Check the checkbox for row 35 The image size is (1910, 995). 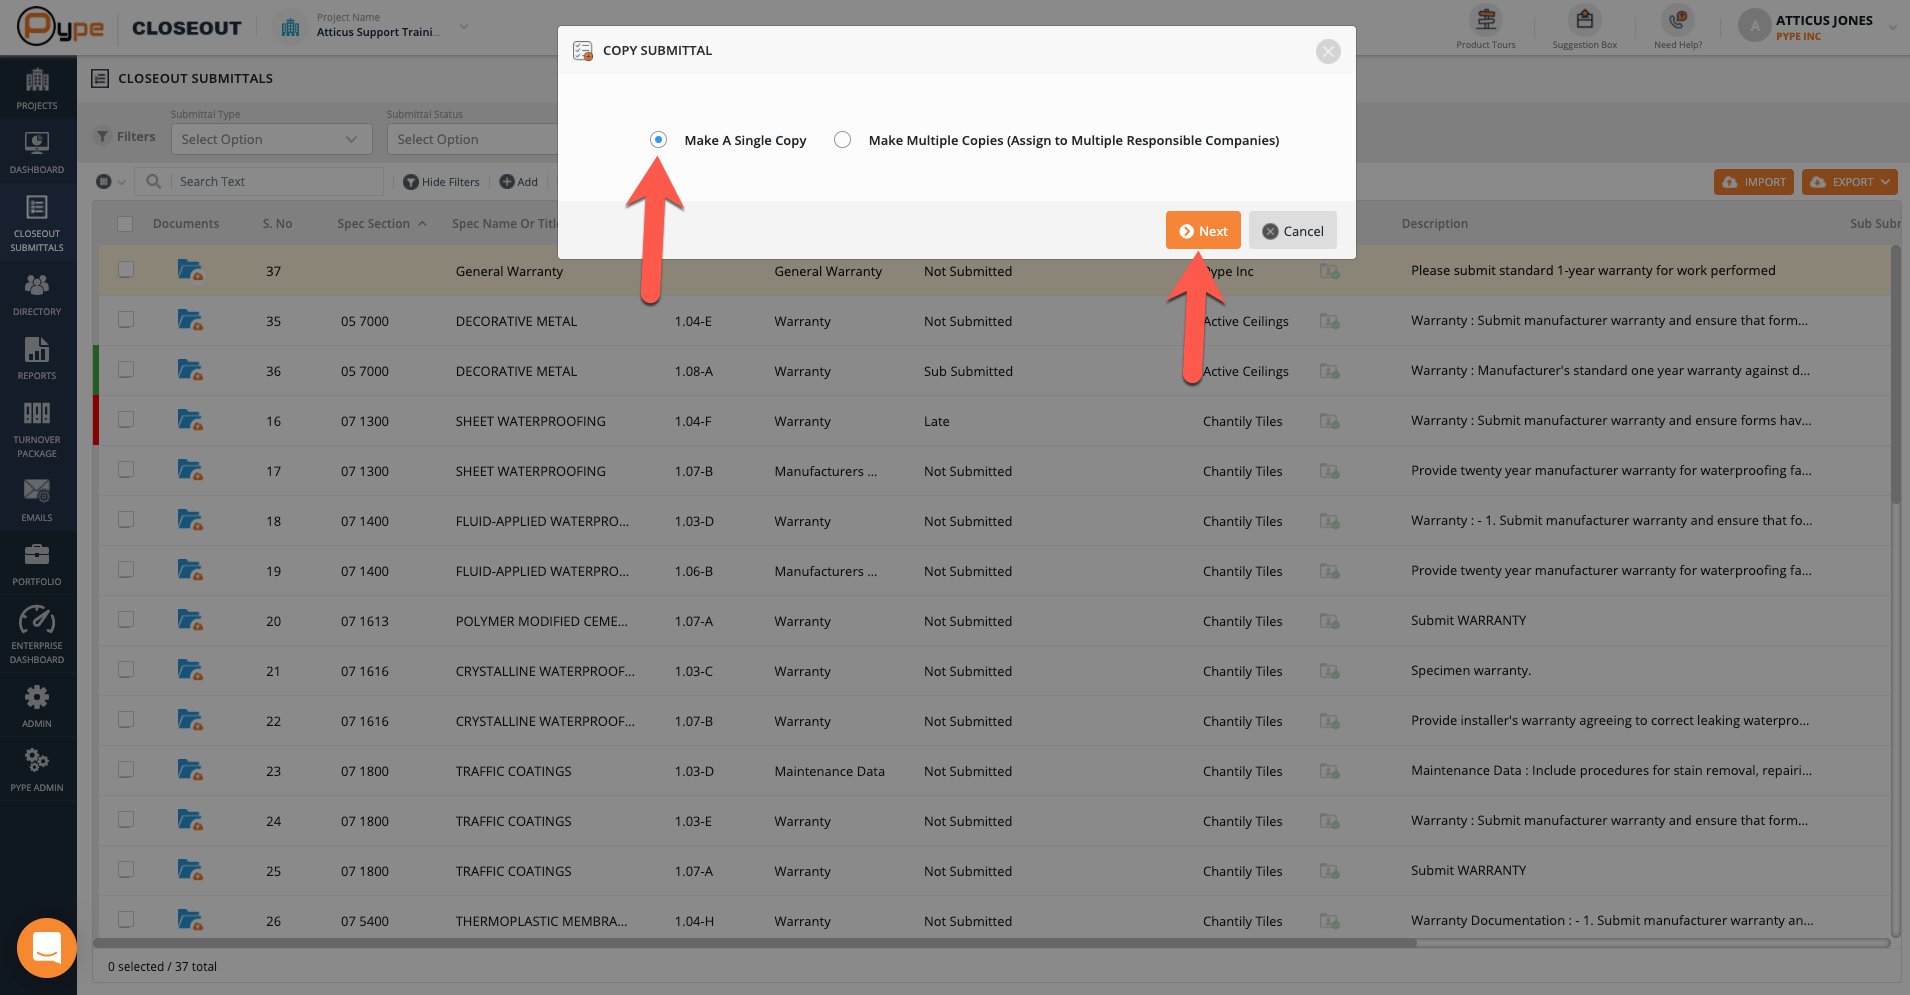tap(126, 320)
